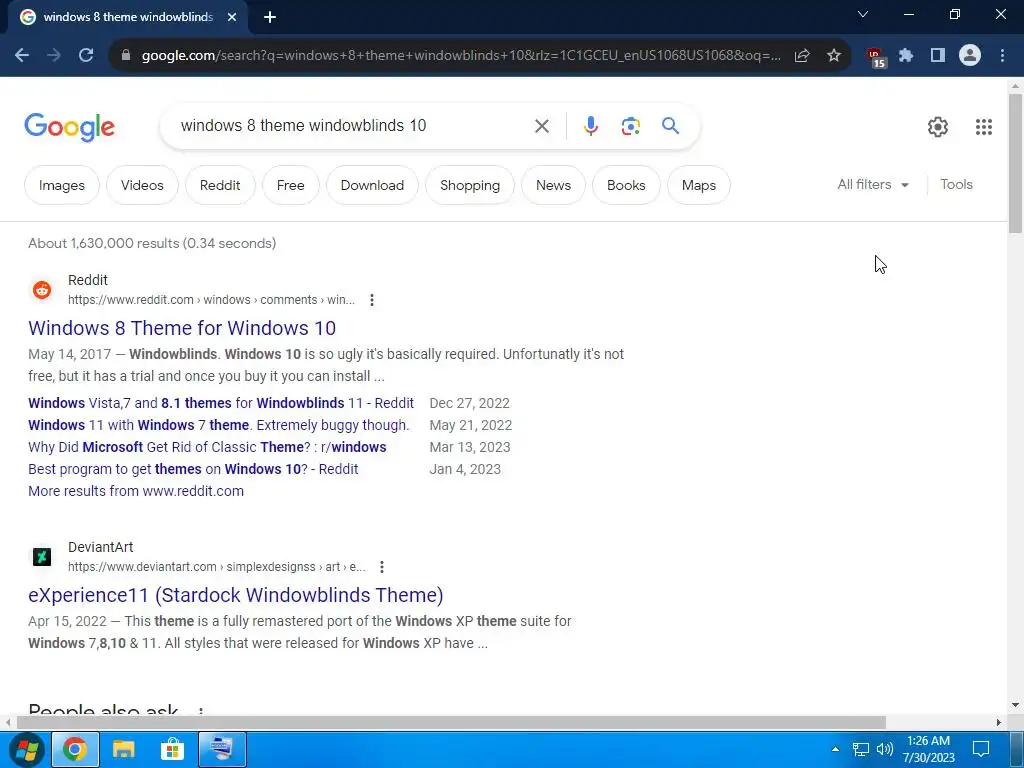Open a new tab with plus button
Image resolution: width=1024 pixels, height=768 pixels.
click(270, 17)
